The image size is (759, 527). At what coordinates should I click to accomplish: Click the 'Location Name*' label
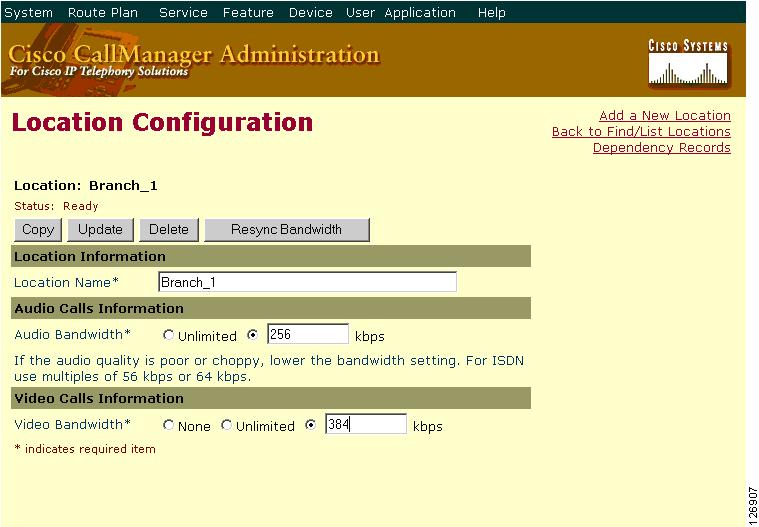click(66, 283)
